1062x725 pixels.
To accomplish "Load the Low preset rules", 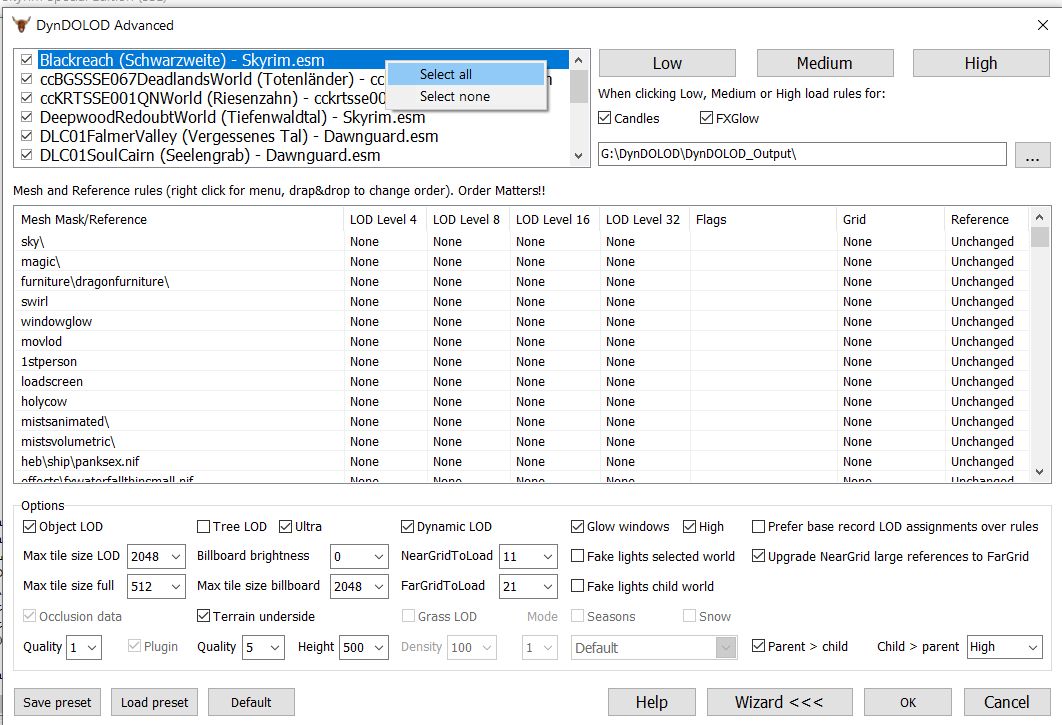I will coord(667,63).
